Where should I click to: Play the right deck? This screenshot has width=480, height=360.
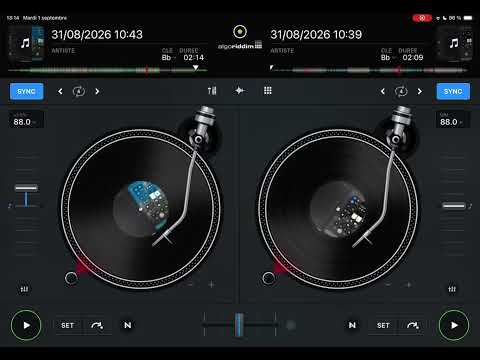[x=454, y=325]
